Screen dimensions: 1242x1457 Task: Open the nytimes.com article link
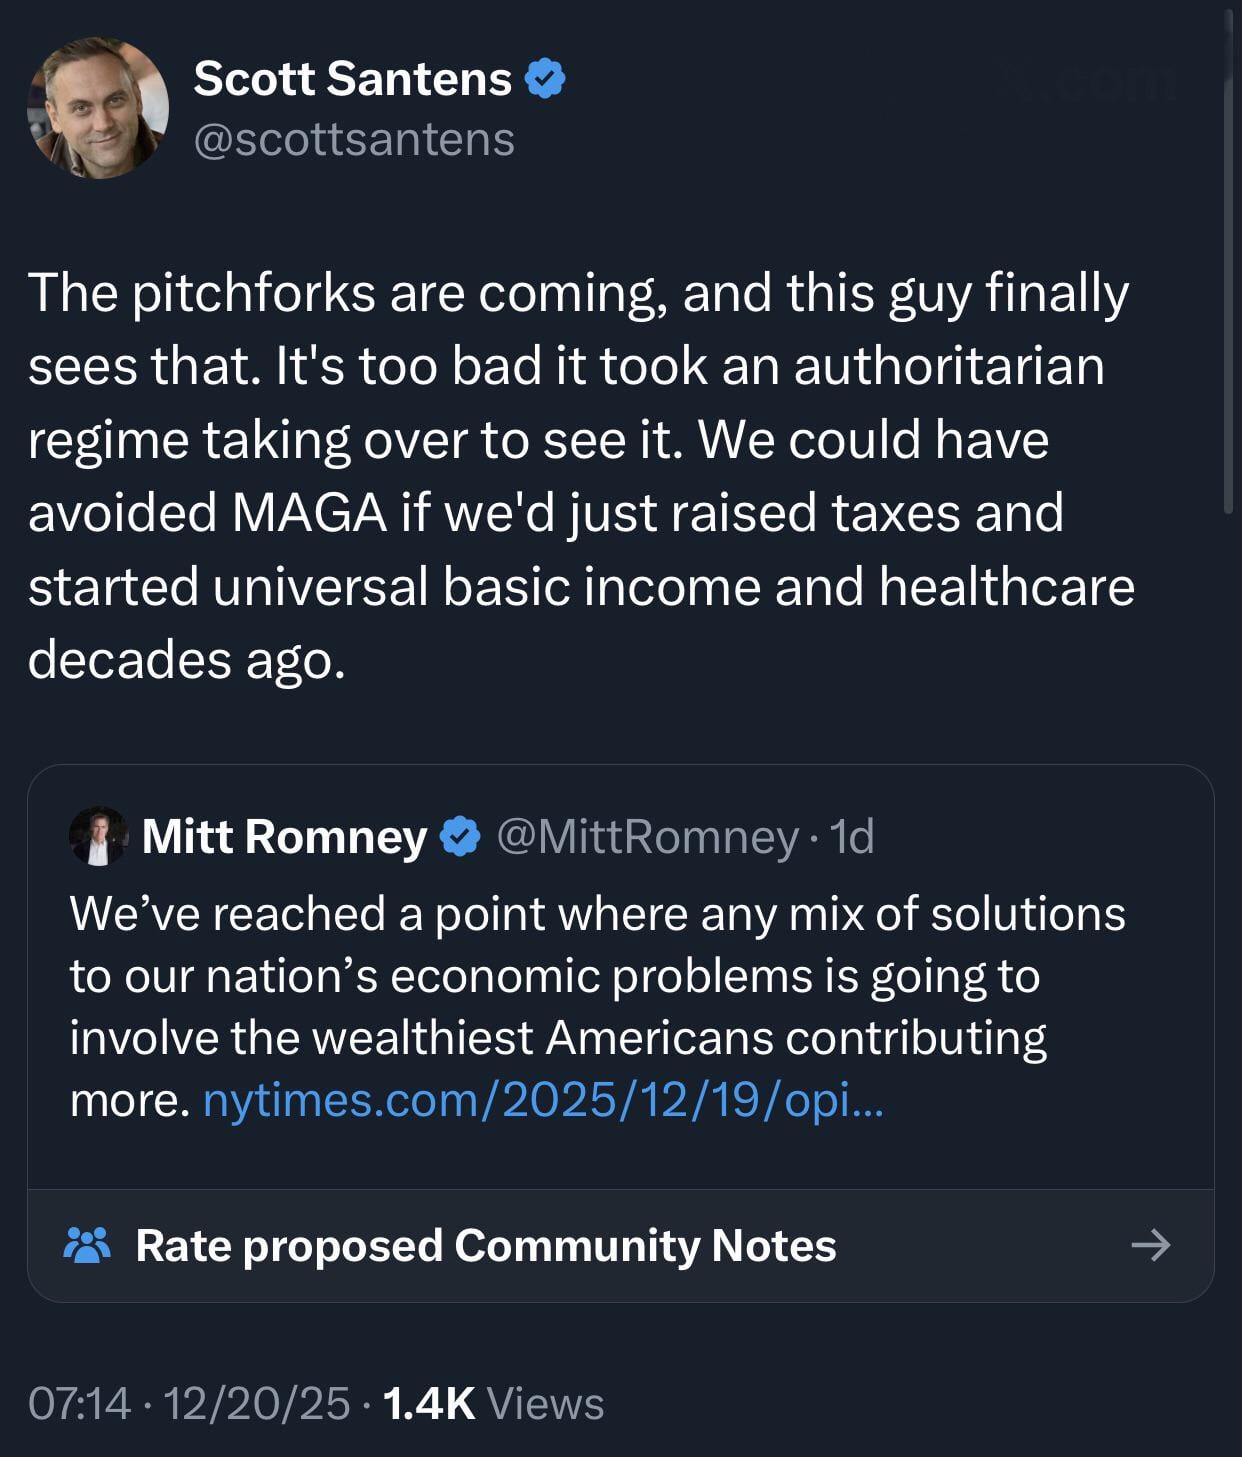click(543, 1100)
